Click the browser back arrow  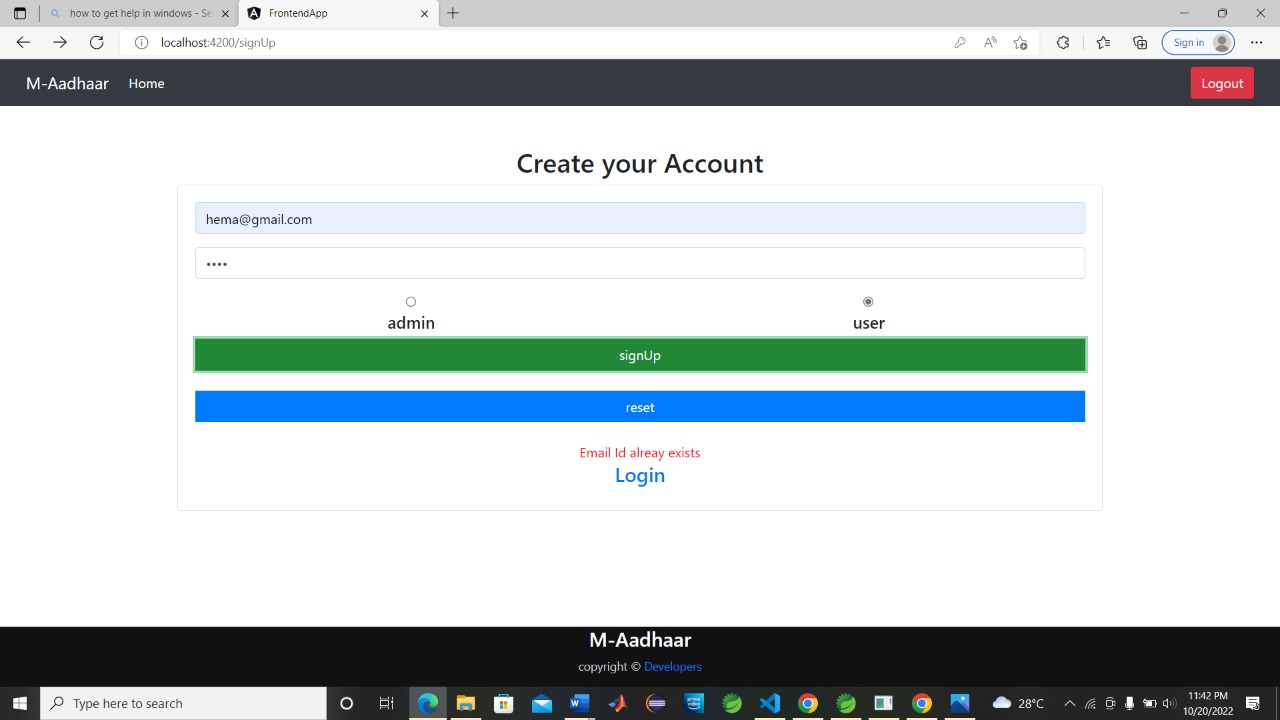[x=23, y=42]
